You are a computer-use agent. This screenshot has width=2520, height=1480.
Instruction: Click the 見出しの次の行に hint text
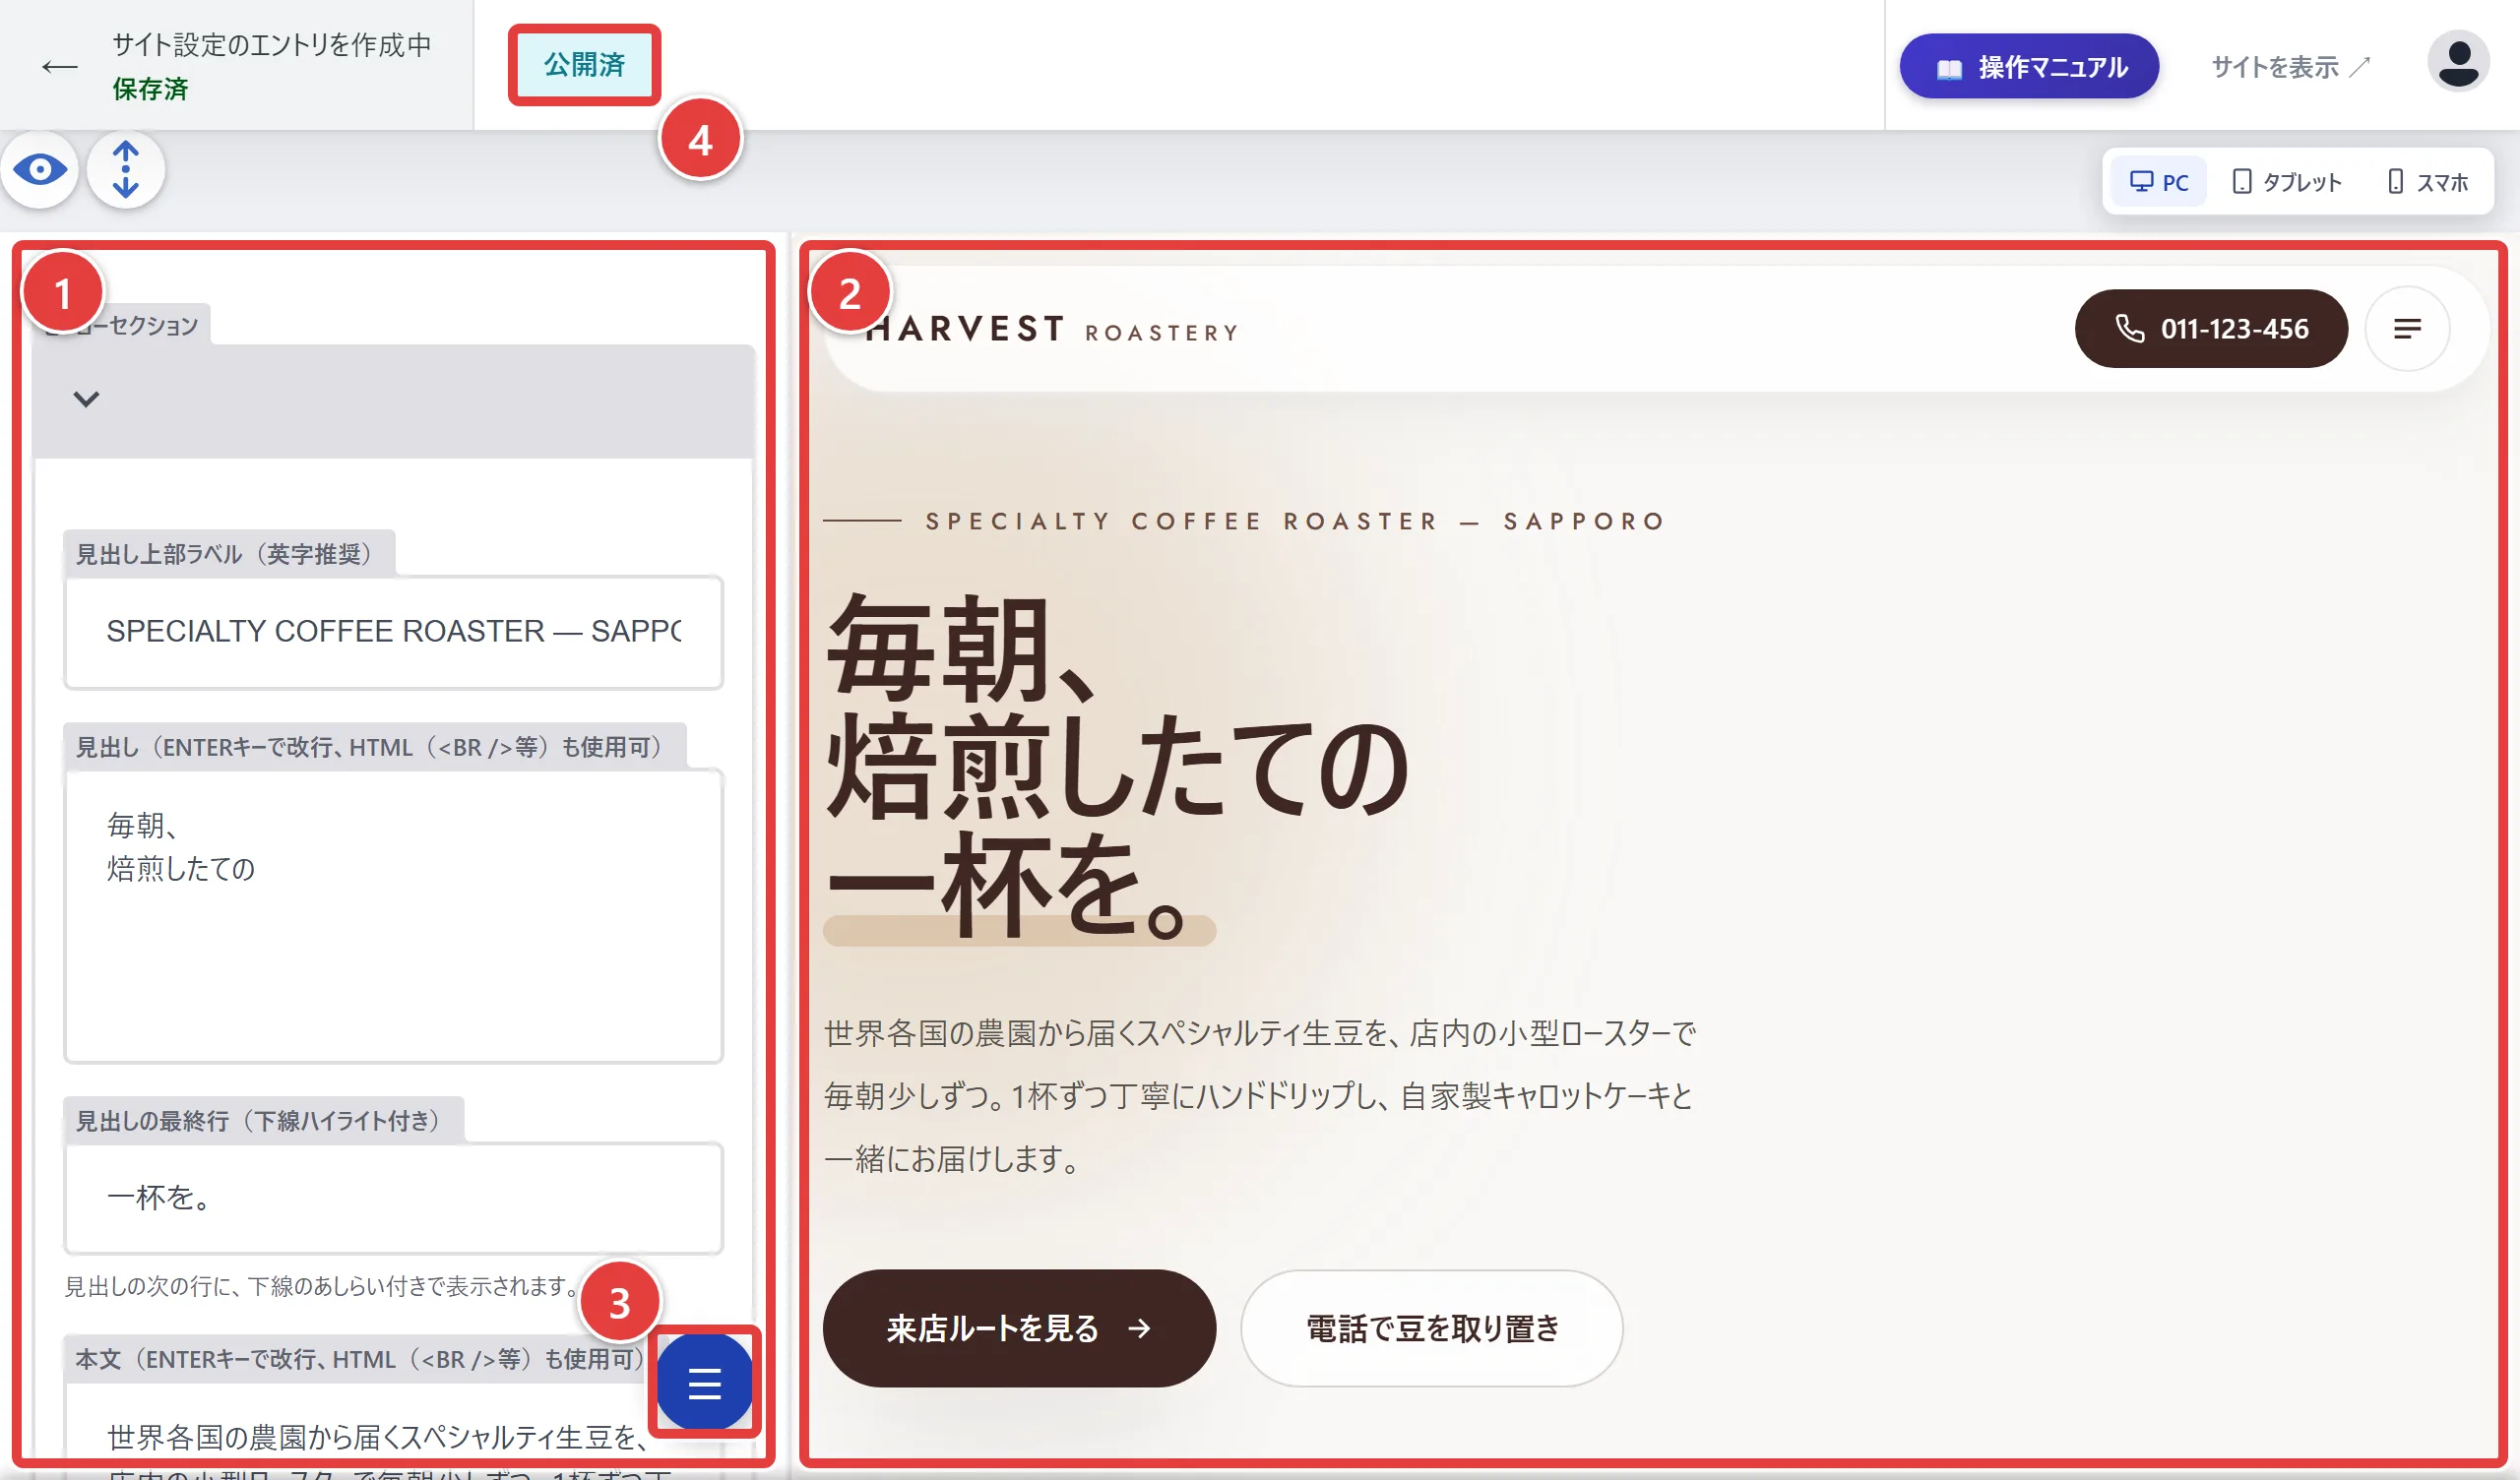321,1286
